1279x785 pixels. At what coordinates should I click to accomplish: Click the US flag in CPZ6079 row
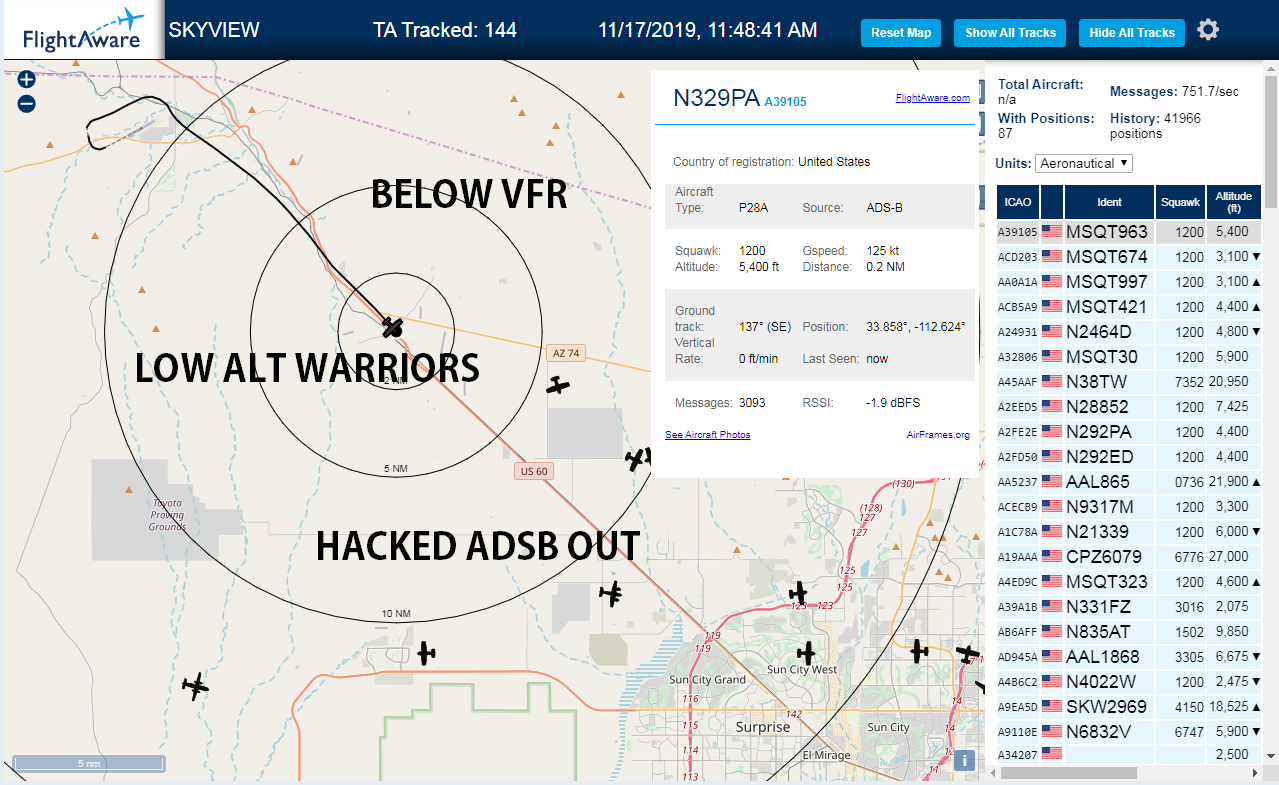[x=1052, y=557]
